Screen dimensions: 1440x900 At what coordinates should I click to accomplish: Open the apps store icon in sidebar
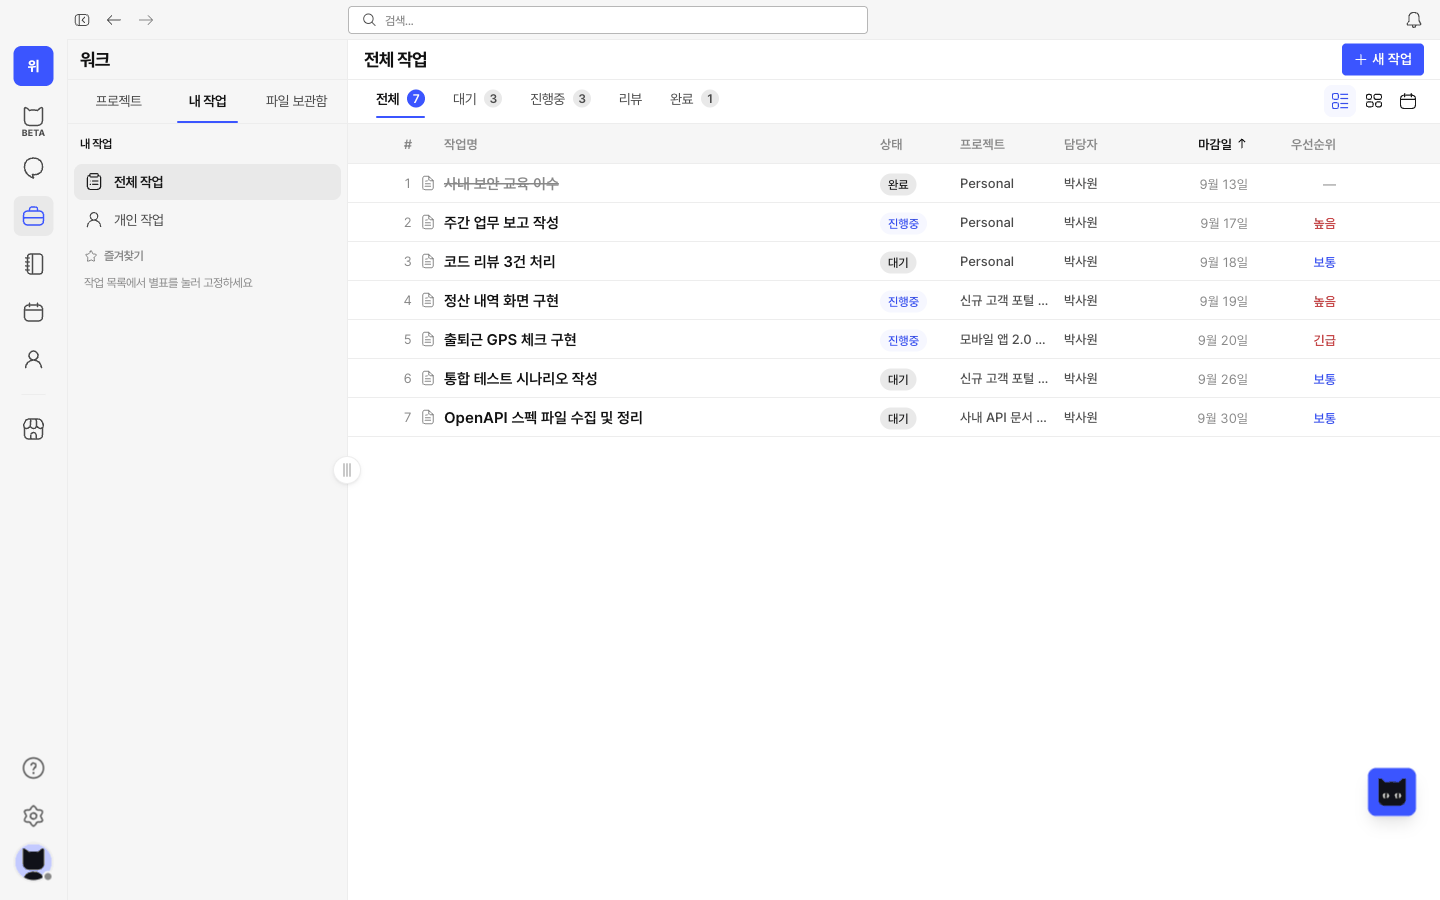tap(33, 429)
